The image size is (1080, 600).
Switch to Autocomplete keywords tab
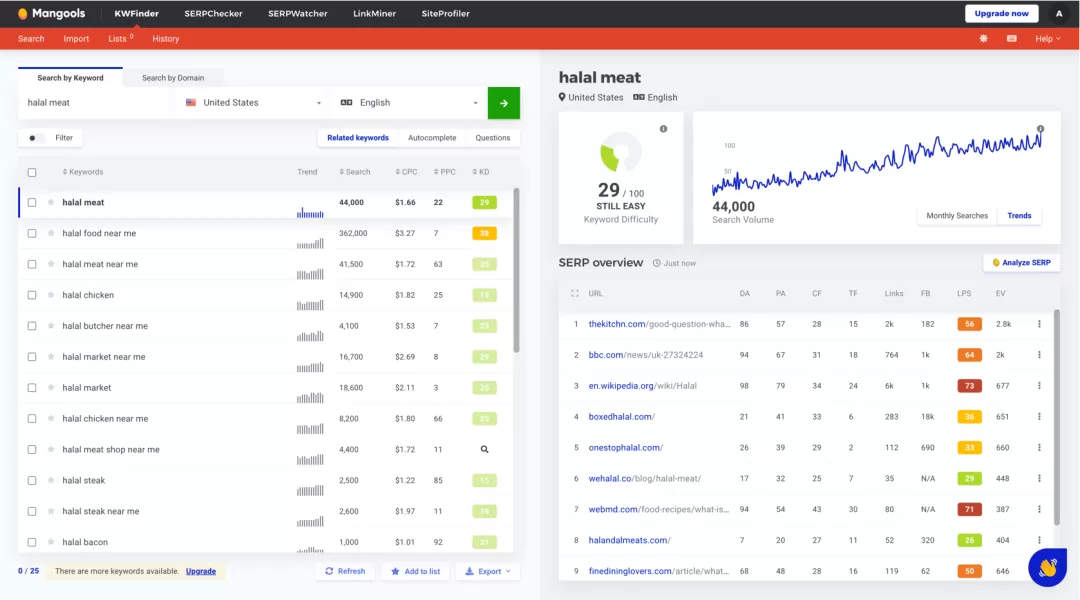[432, 138]
